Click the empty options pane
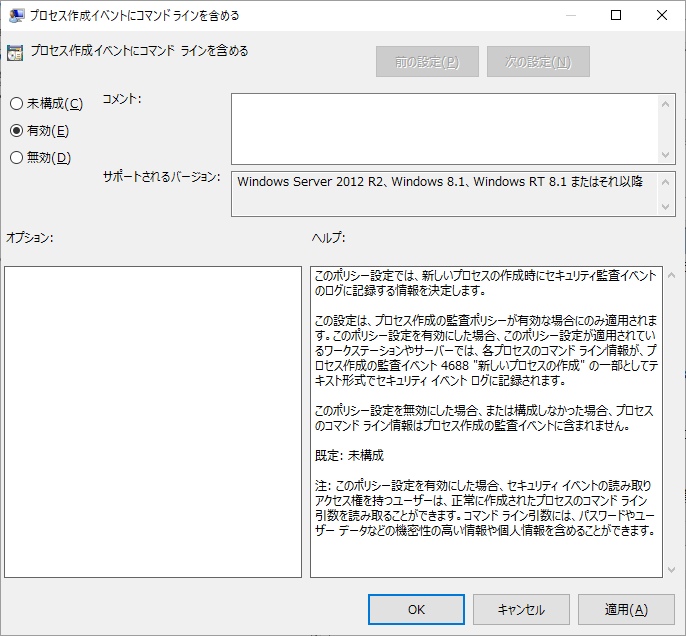The height and width of the screenshot is (636, 686). [x=153, y=422]
